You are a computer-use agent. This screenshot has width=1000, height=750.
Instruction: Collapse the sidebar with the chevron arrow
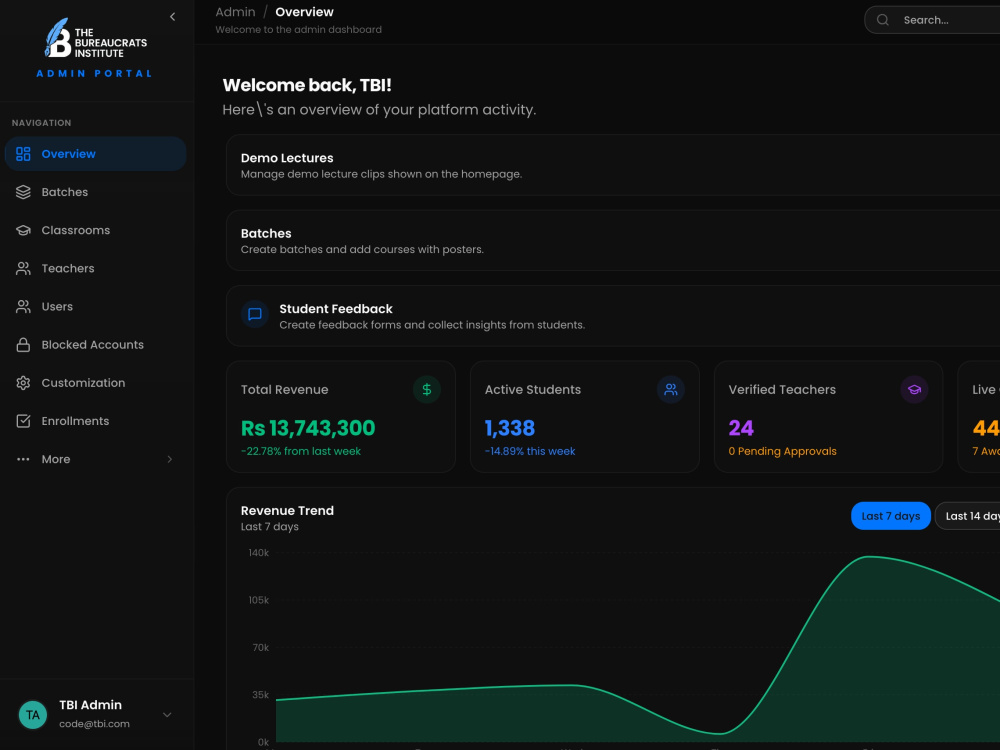[172, 17]
